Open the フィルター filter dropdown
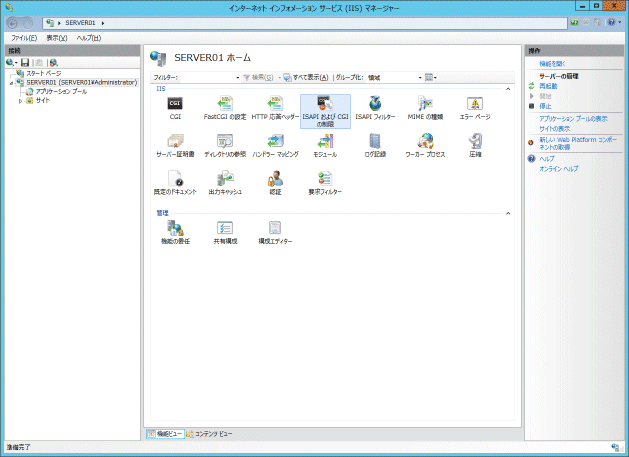 click(x=238, y=77)
